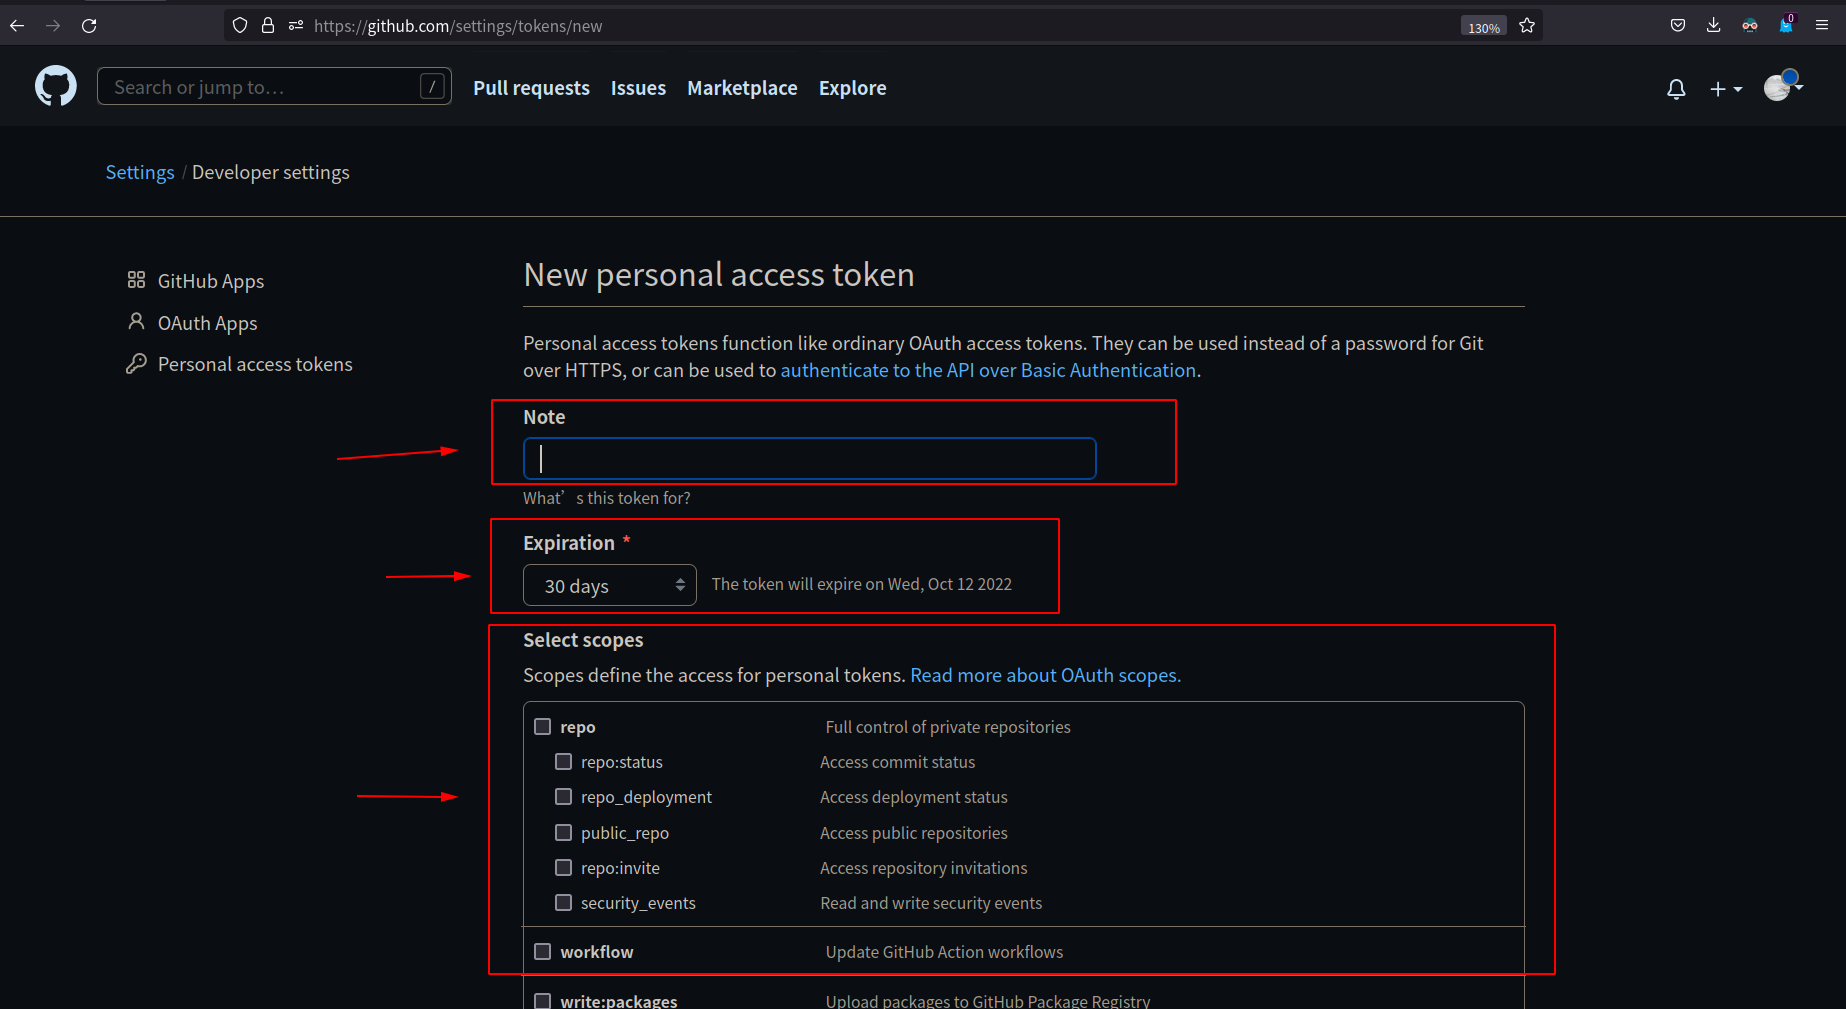The image size is (1846, 1009).
Task: Open Read more about OAuth scopes link
Action: pos(1045,675)
